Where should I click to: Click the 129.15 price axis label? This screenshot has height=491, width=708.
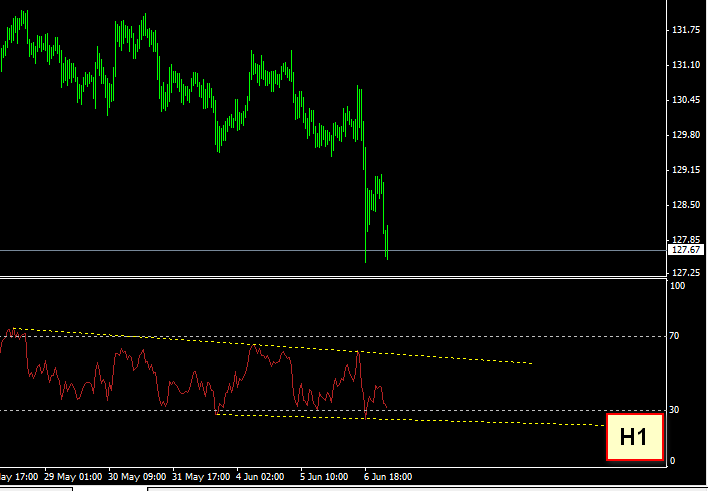(x=686, y=170)
